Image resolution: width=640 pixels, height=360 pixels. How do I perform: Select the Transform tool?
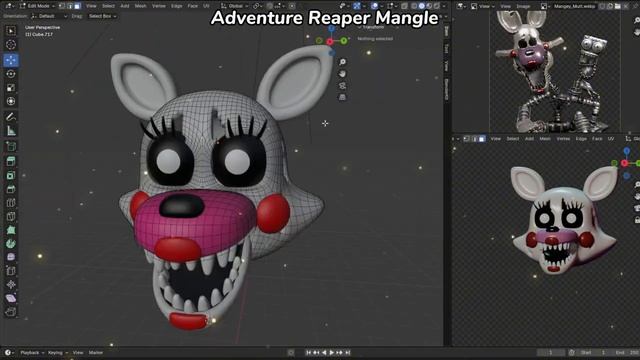(11, 101)
